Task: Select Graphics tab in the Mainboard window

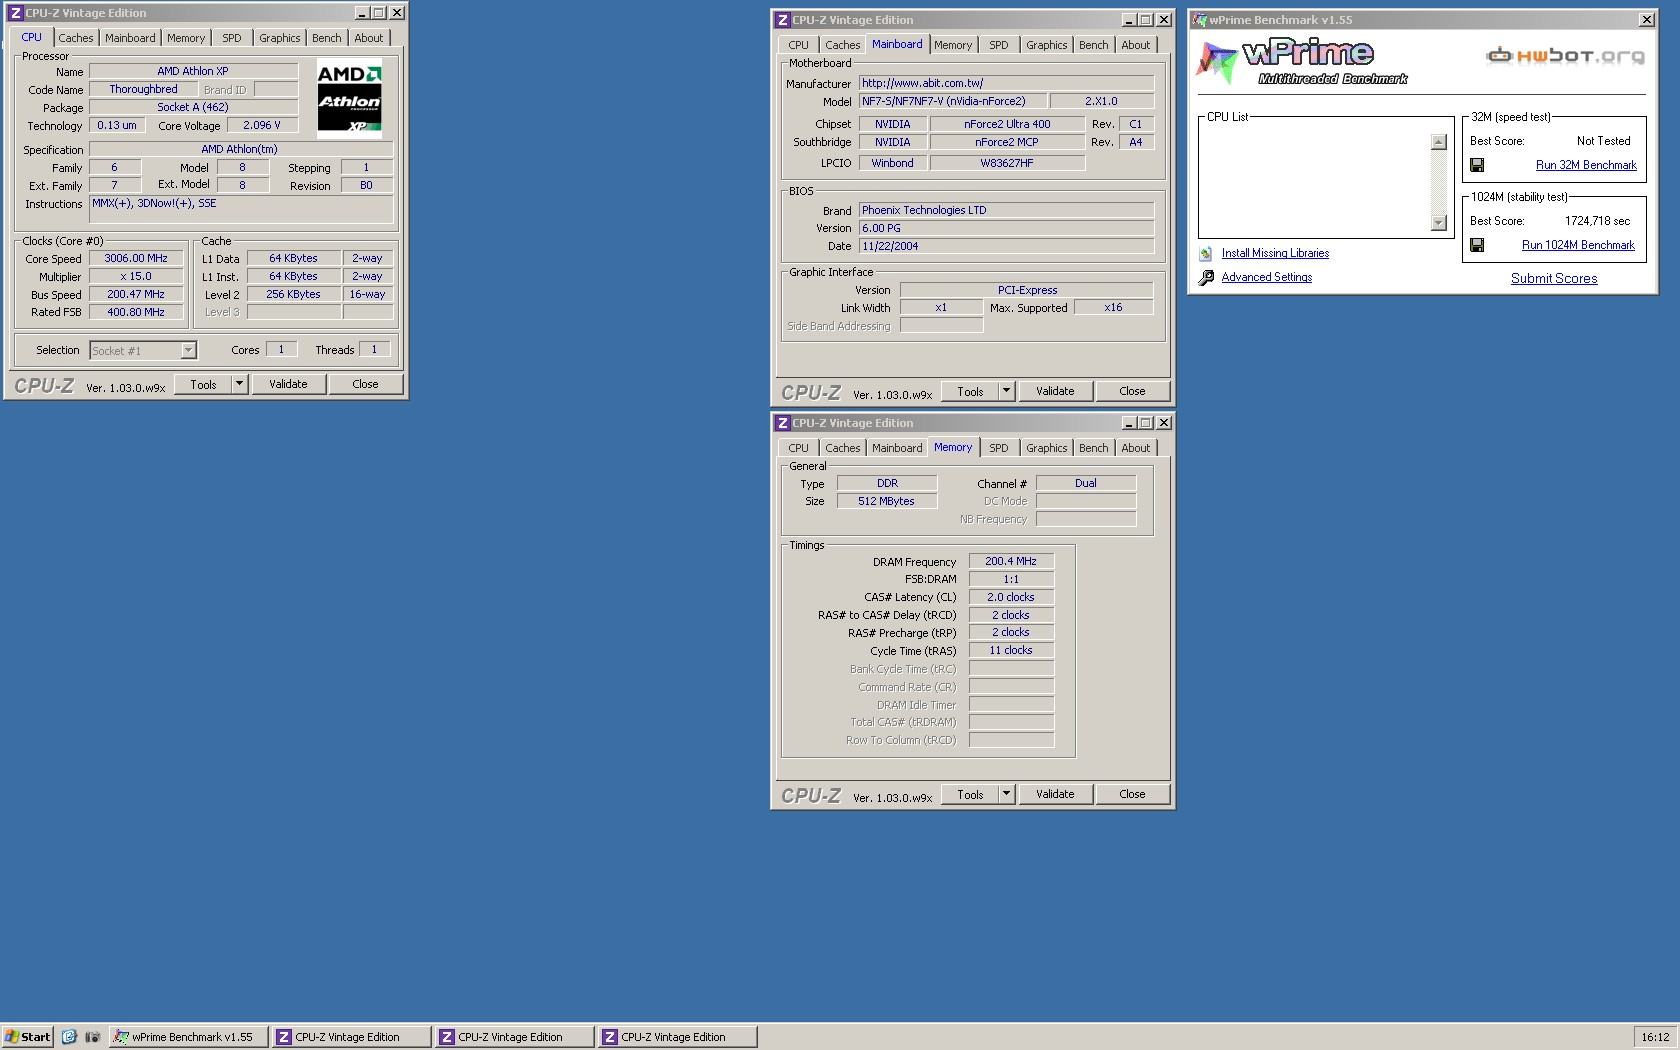Action: [x=1046, y=45]
